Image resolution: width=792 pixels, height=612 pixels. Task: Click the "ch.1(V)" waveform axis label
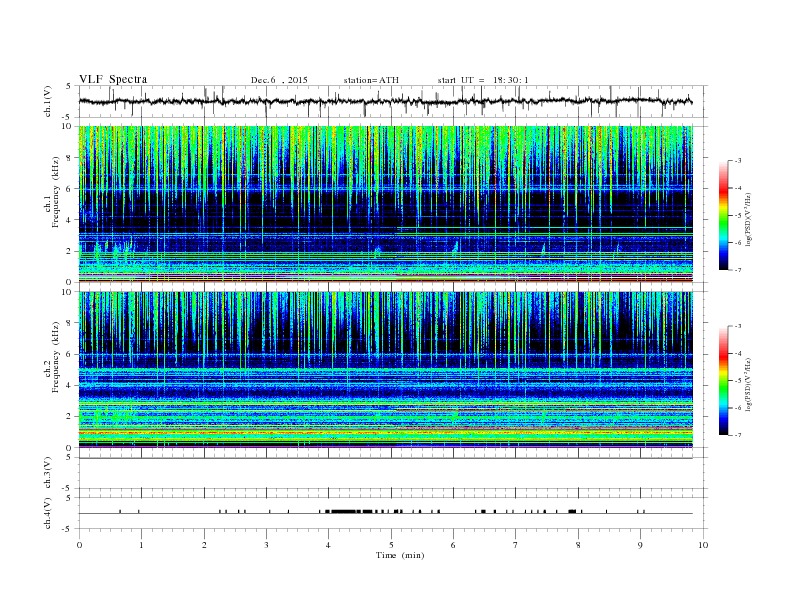click(x=47, y=101)
